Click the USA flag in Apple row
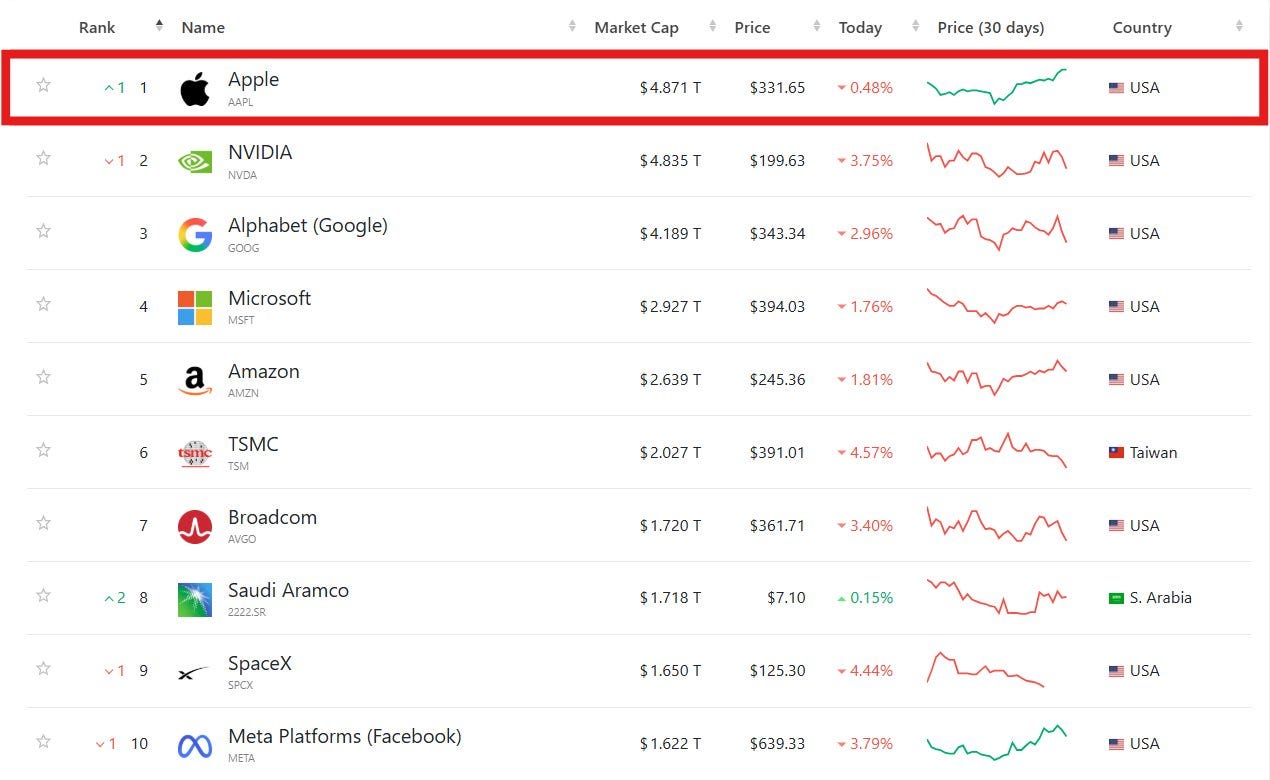 point(1116,88)
